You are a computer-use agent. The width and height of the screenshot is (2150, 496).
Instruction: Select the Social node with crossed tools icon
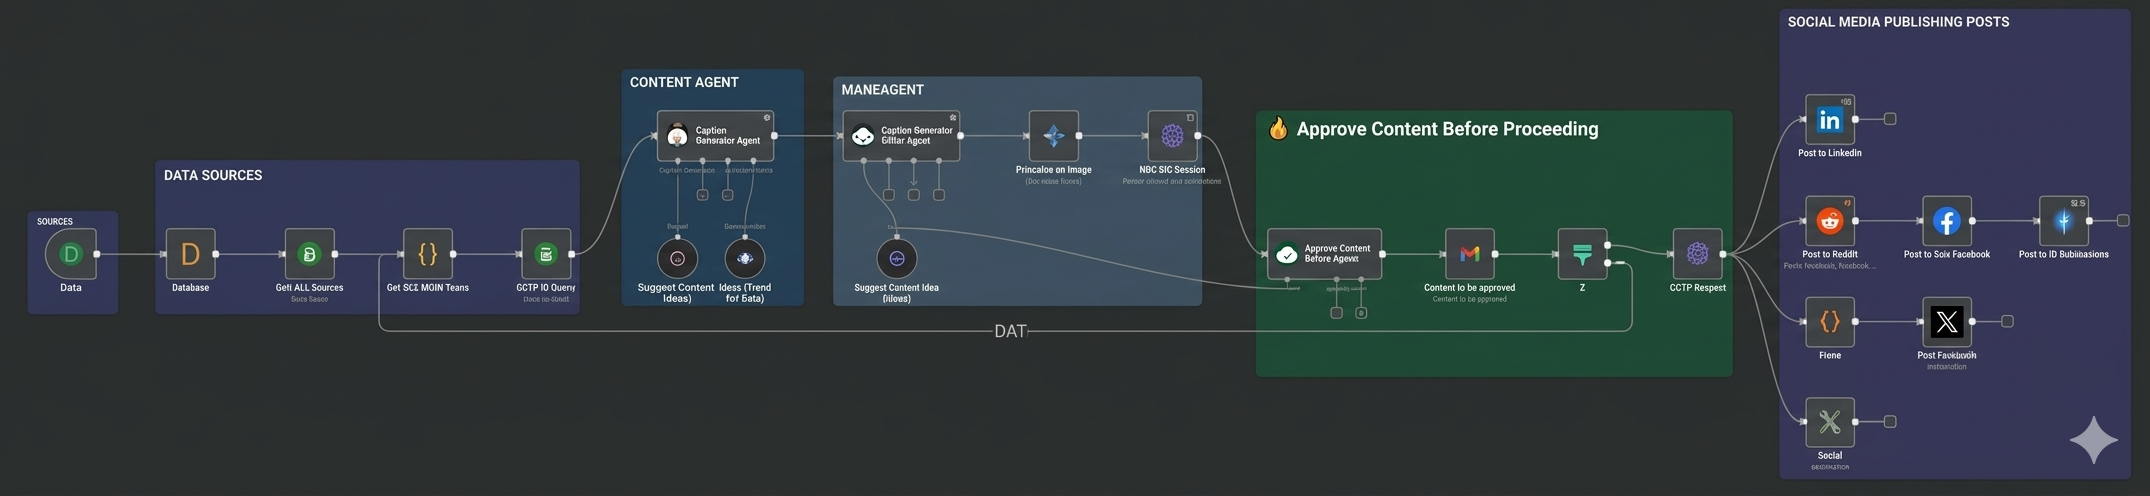coord(1829,422)
